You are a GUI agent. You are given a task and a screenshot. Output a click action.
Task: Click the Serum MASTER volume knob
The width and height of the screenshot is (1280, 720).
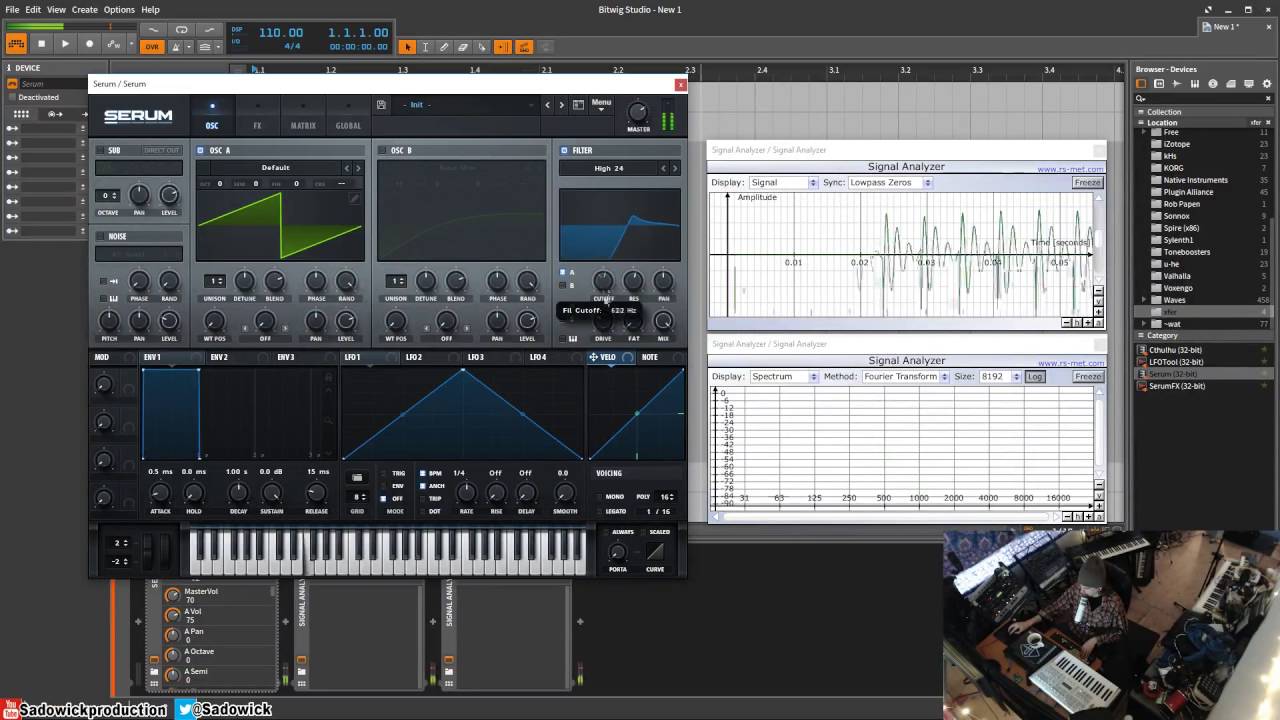click(x=637, y=112)
